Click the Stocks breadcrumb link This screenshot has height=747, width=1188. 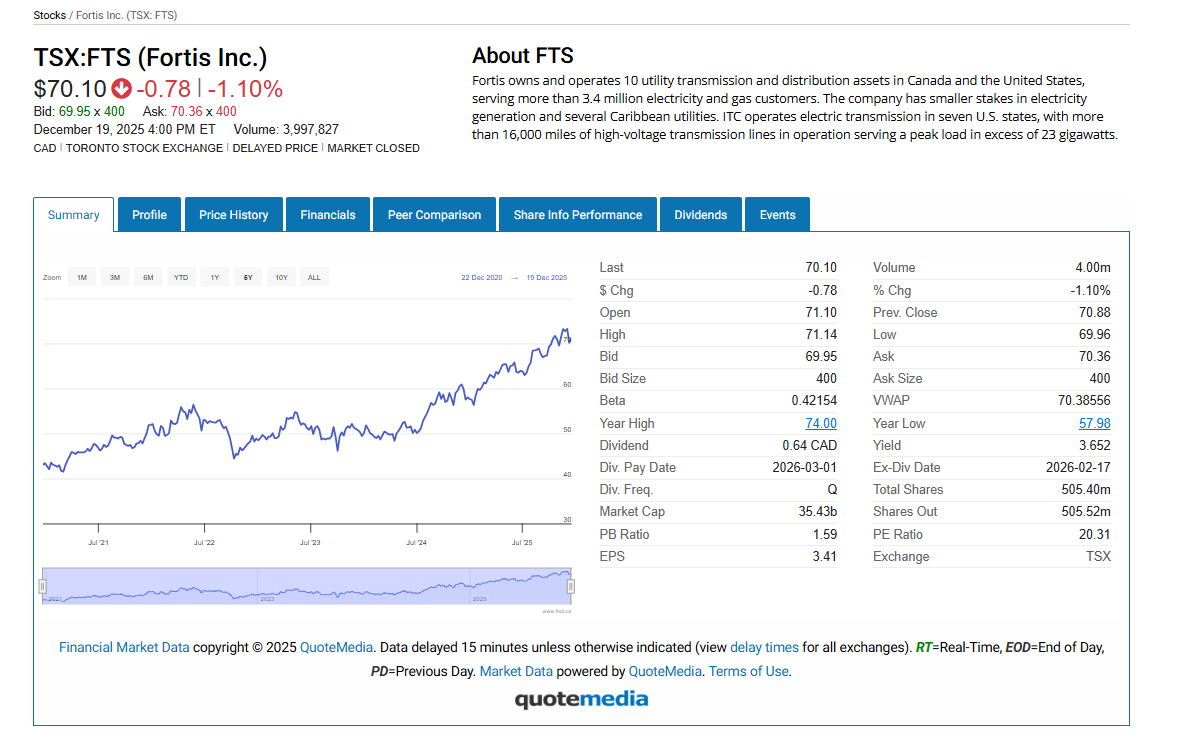click(x=49, y=15)
